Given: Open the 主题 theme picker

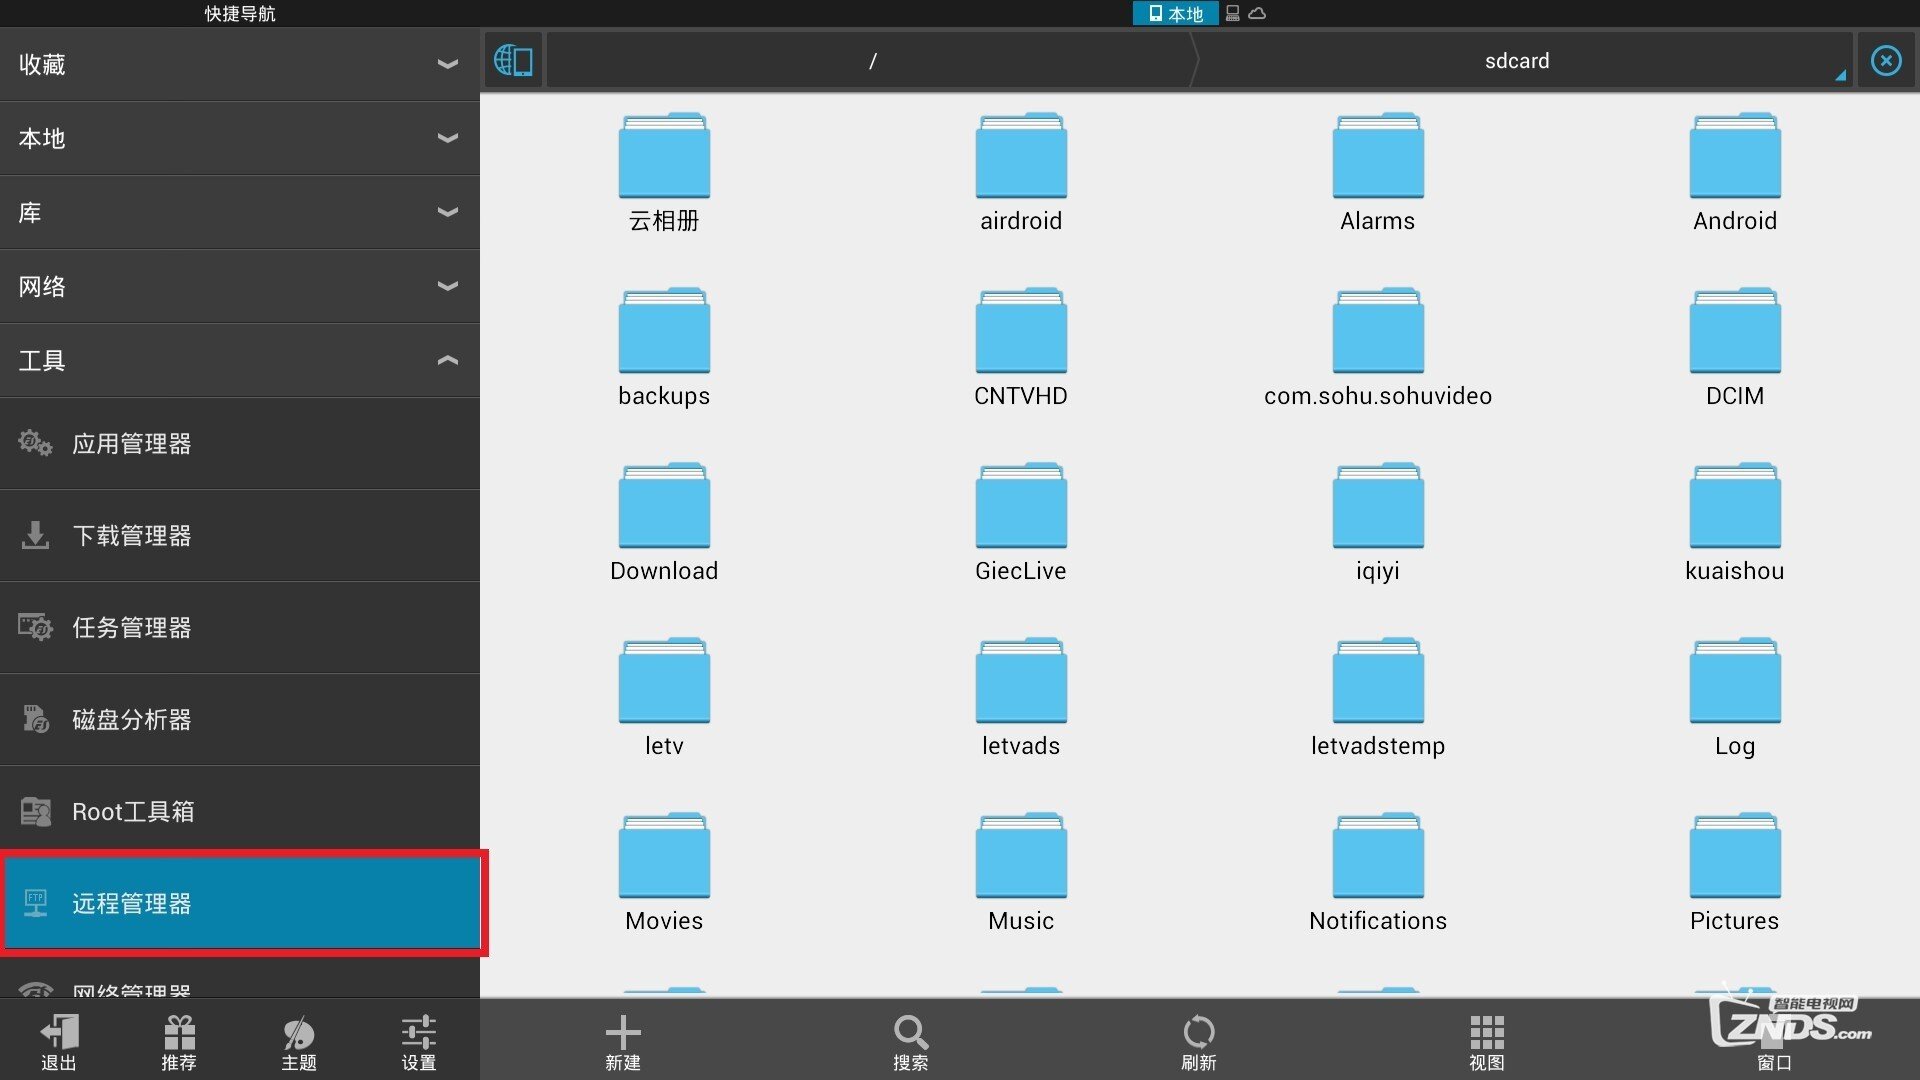Looking at the screenshot, I should (x=299, y=1041).
